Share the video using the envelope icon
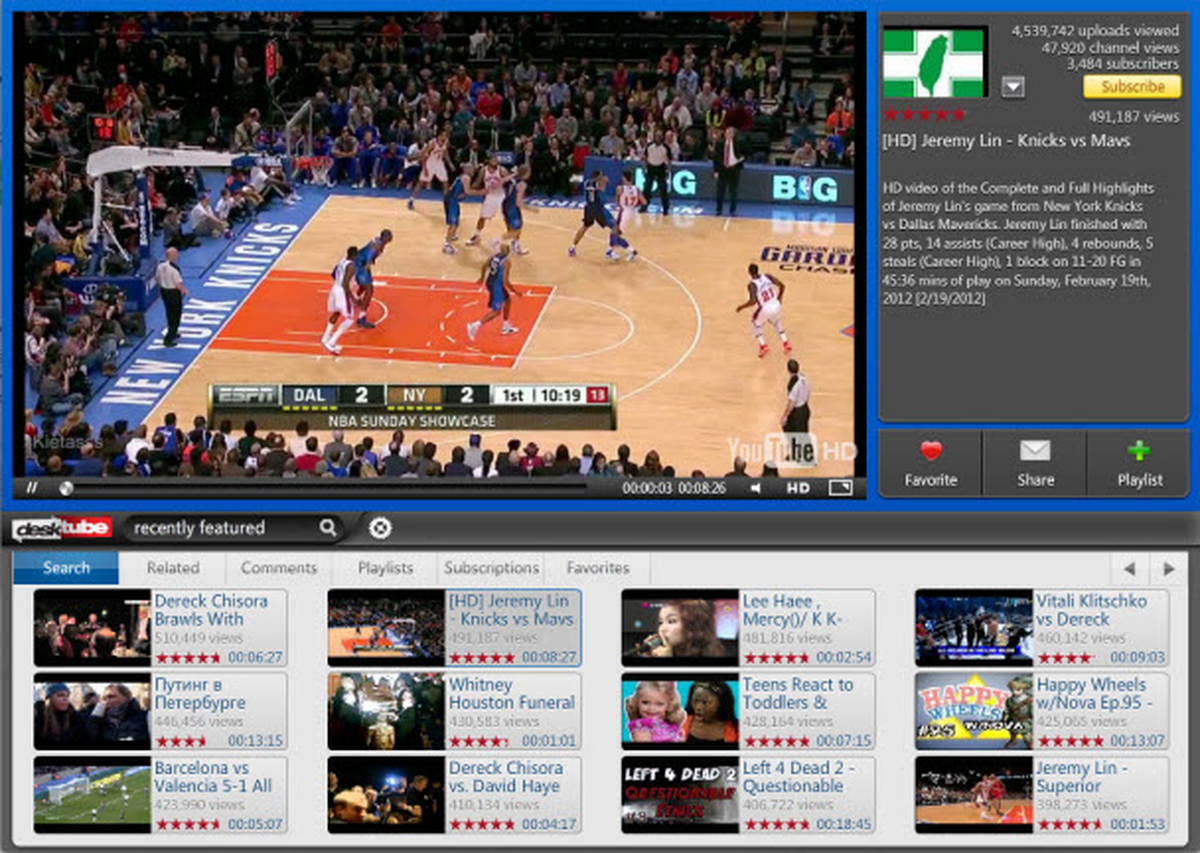1200x853 pixels. pos(1035,464)
